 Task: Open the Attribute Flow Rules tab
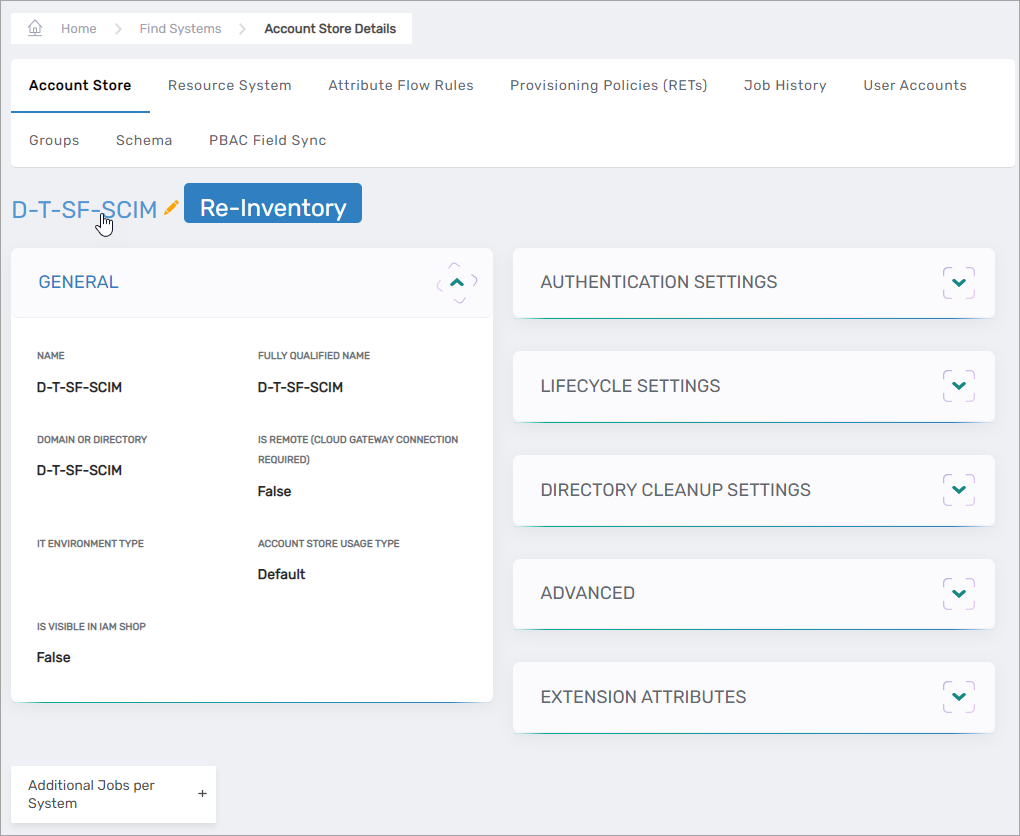(401, 86)
